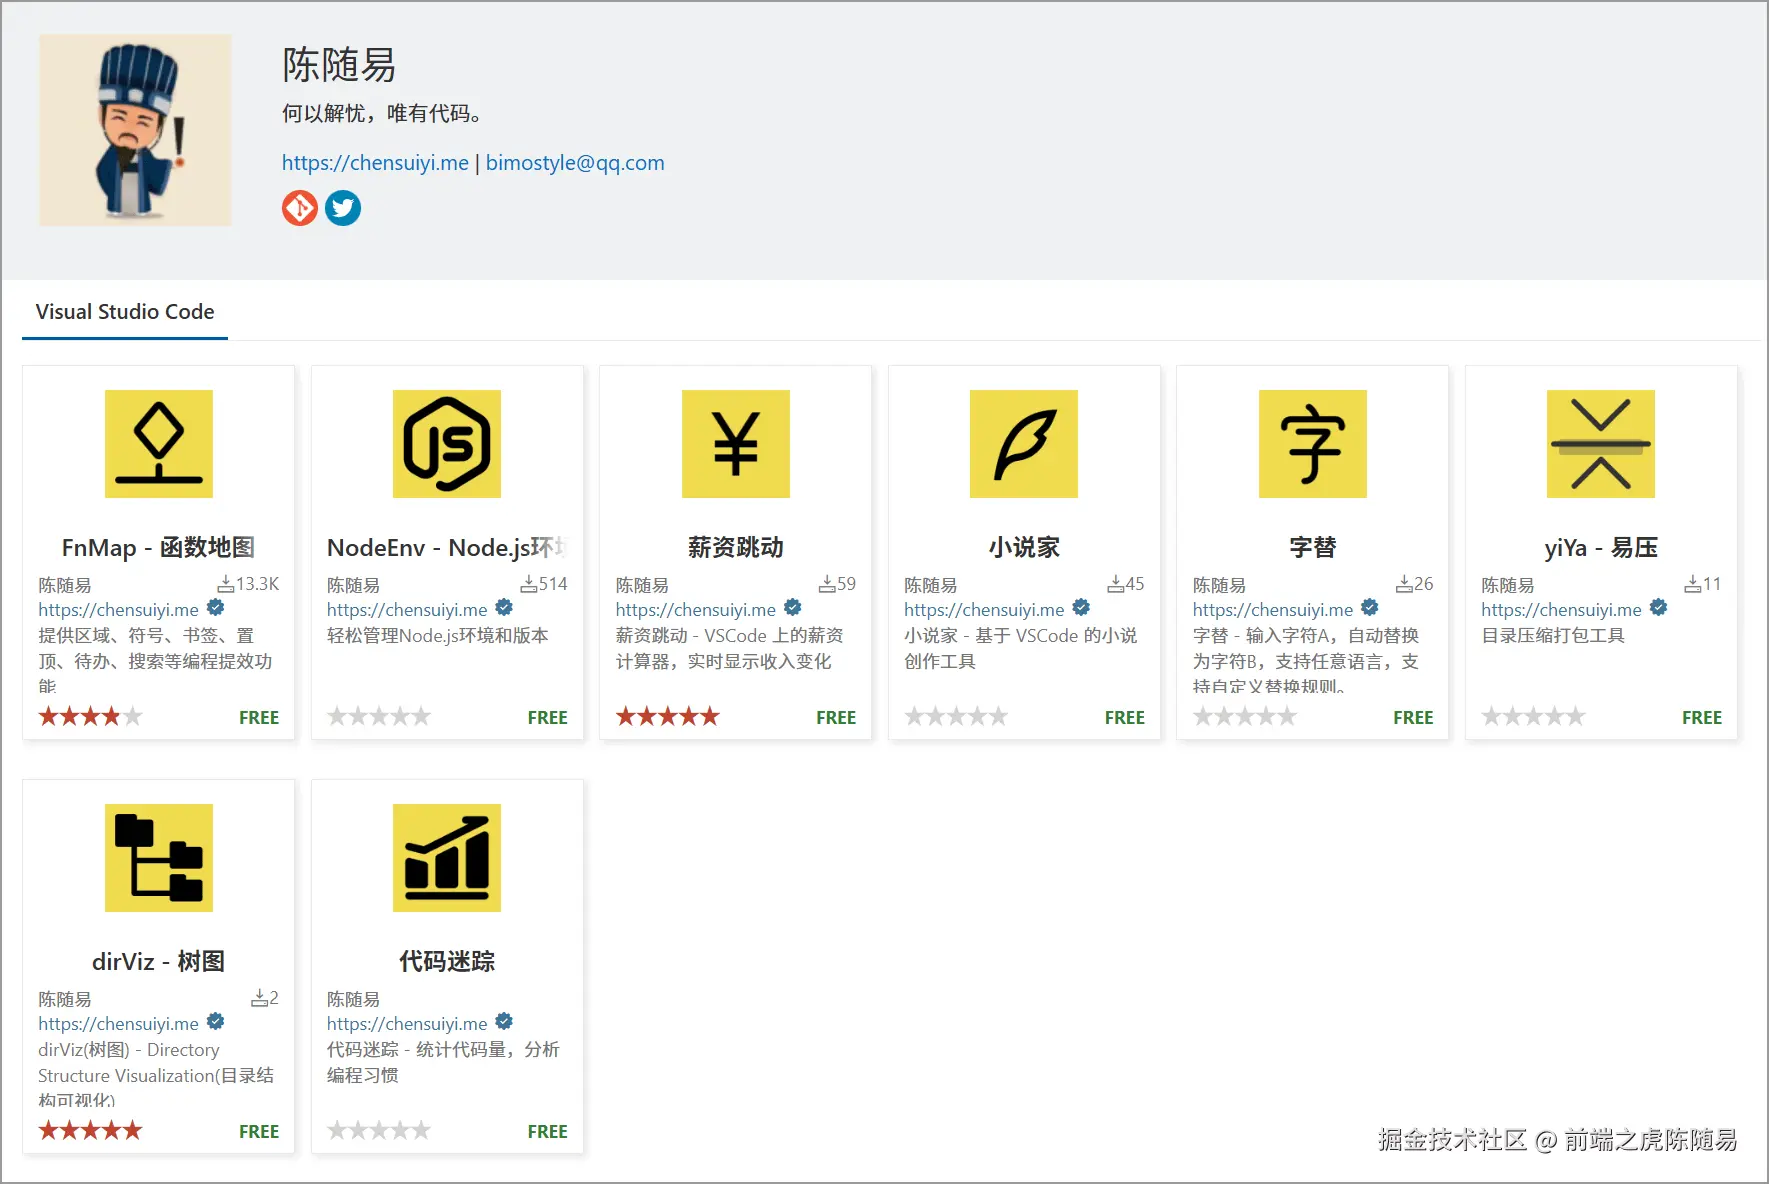
Task: Open the 代码迷踪 extension title
Action: [447, 962]
